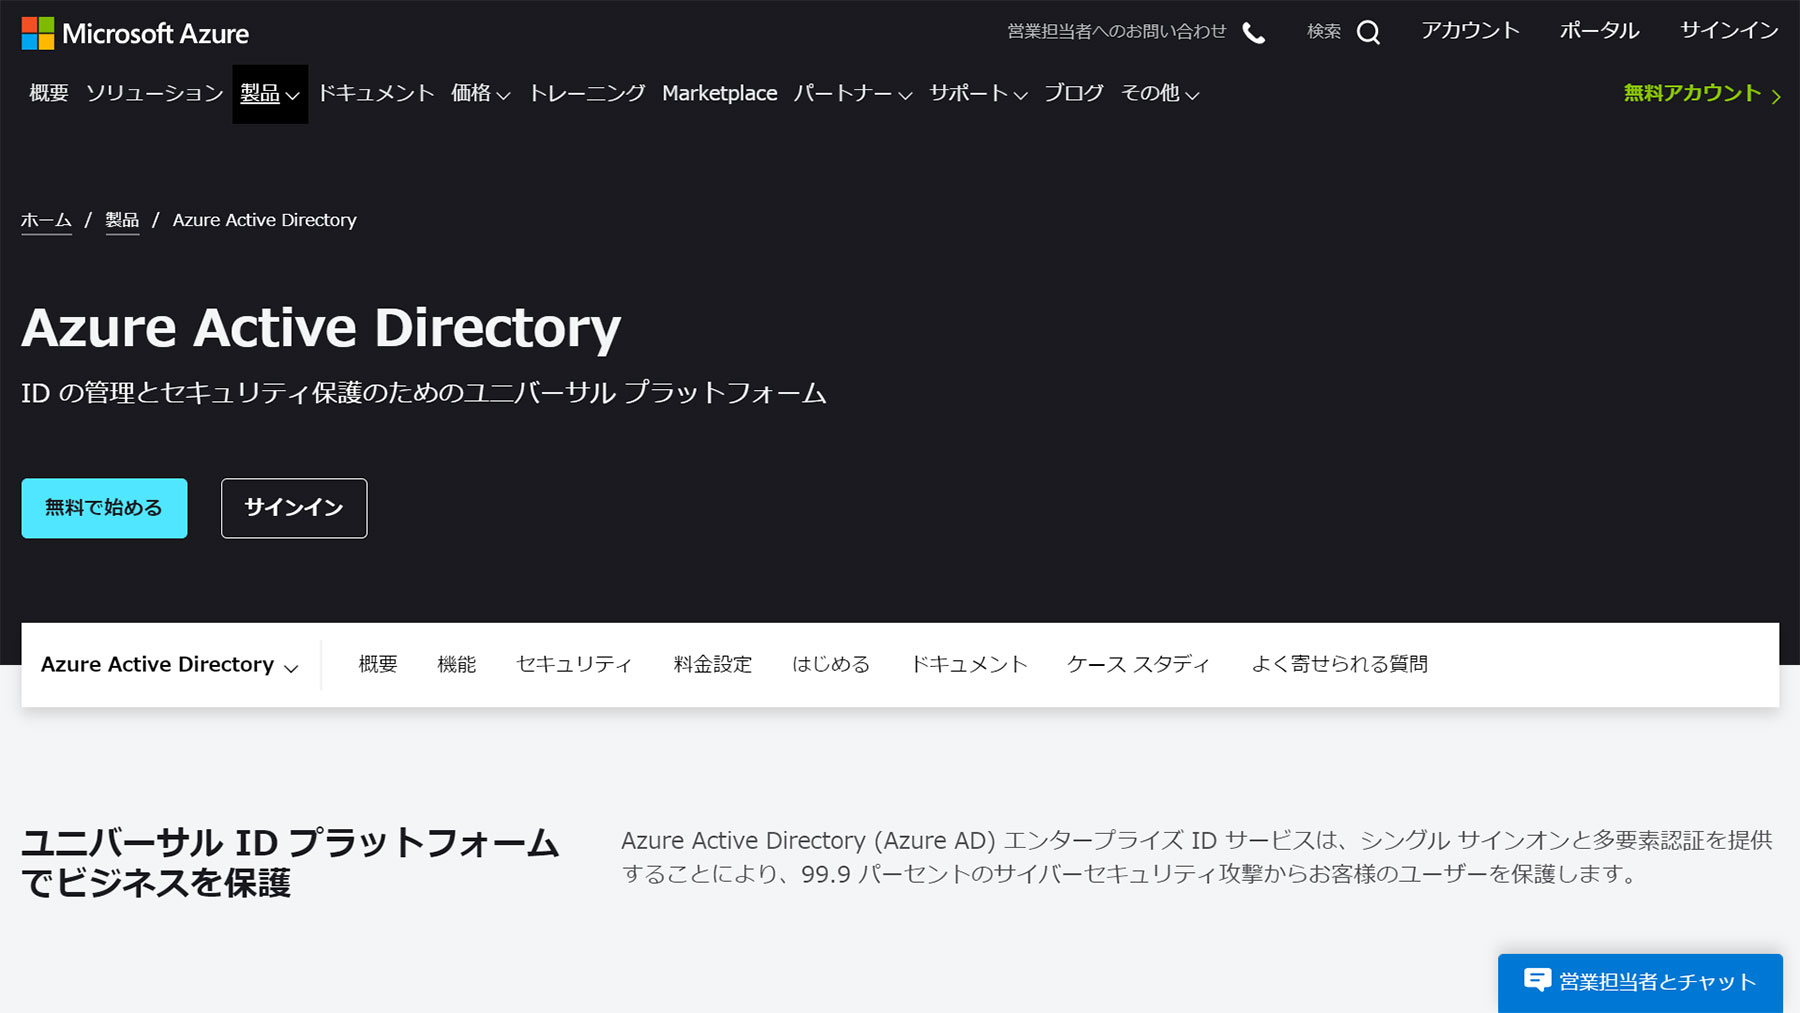Screen dimensions: 1800x1013
Task: Open the ドキュメント item in top navigation
Action: 376,93
